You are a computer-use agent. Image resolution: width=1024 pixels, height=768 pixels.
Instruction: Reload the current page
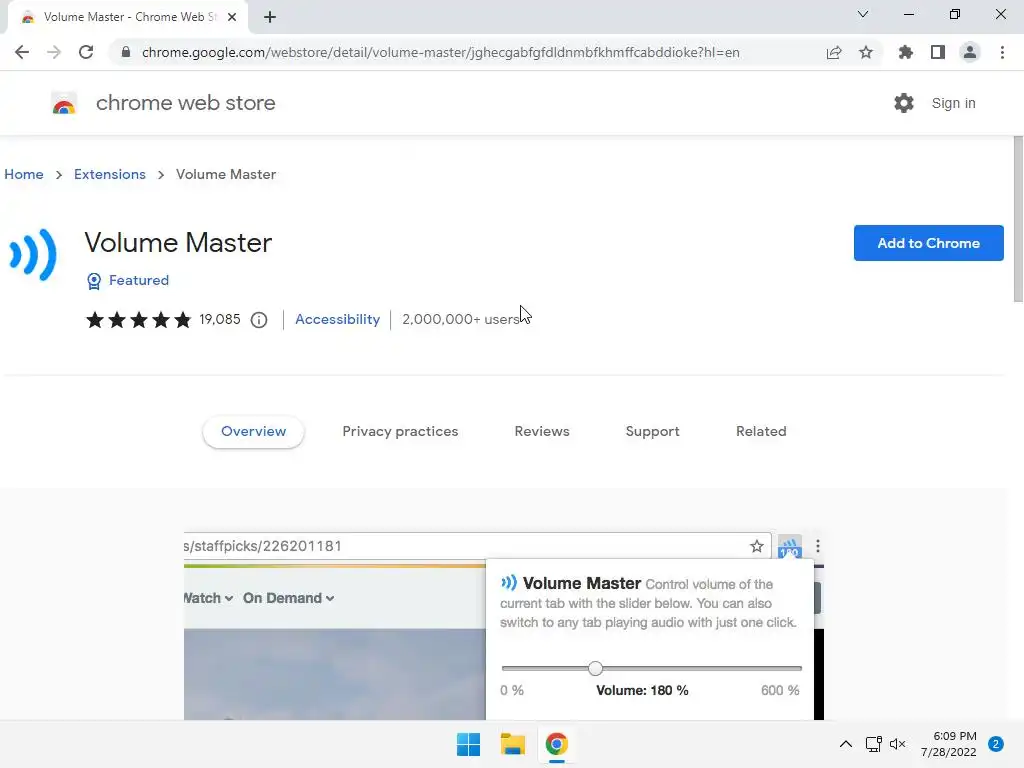pyautogui.click(x=86, y=52)
